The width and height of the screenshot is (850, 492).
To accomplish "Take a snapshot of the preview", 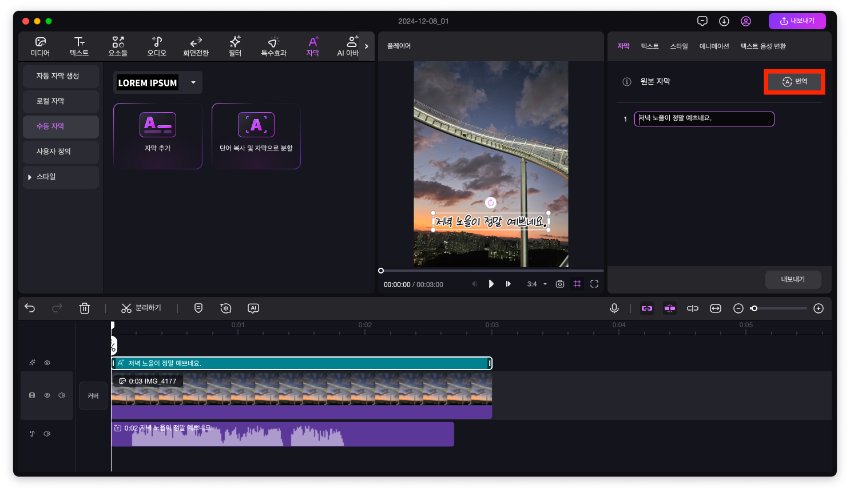I will (x=560, y=284).
